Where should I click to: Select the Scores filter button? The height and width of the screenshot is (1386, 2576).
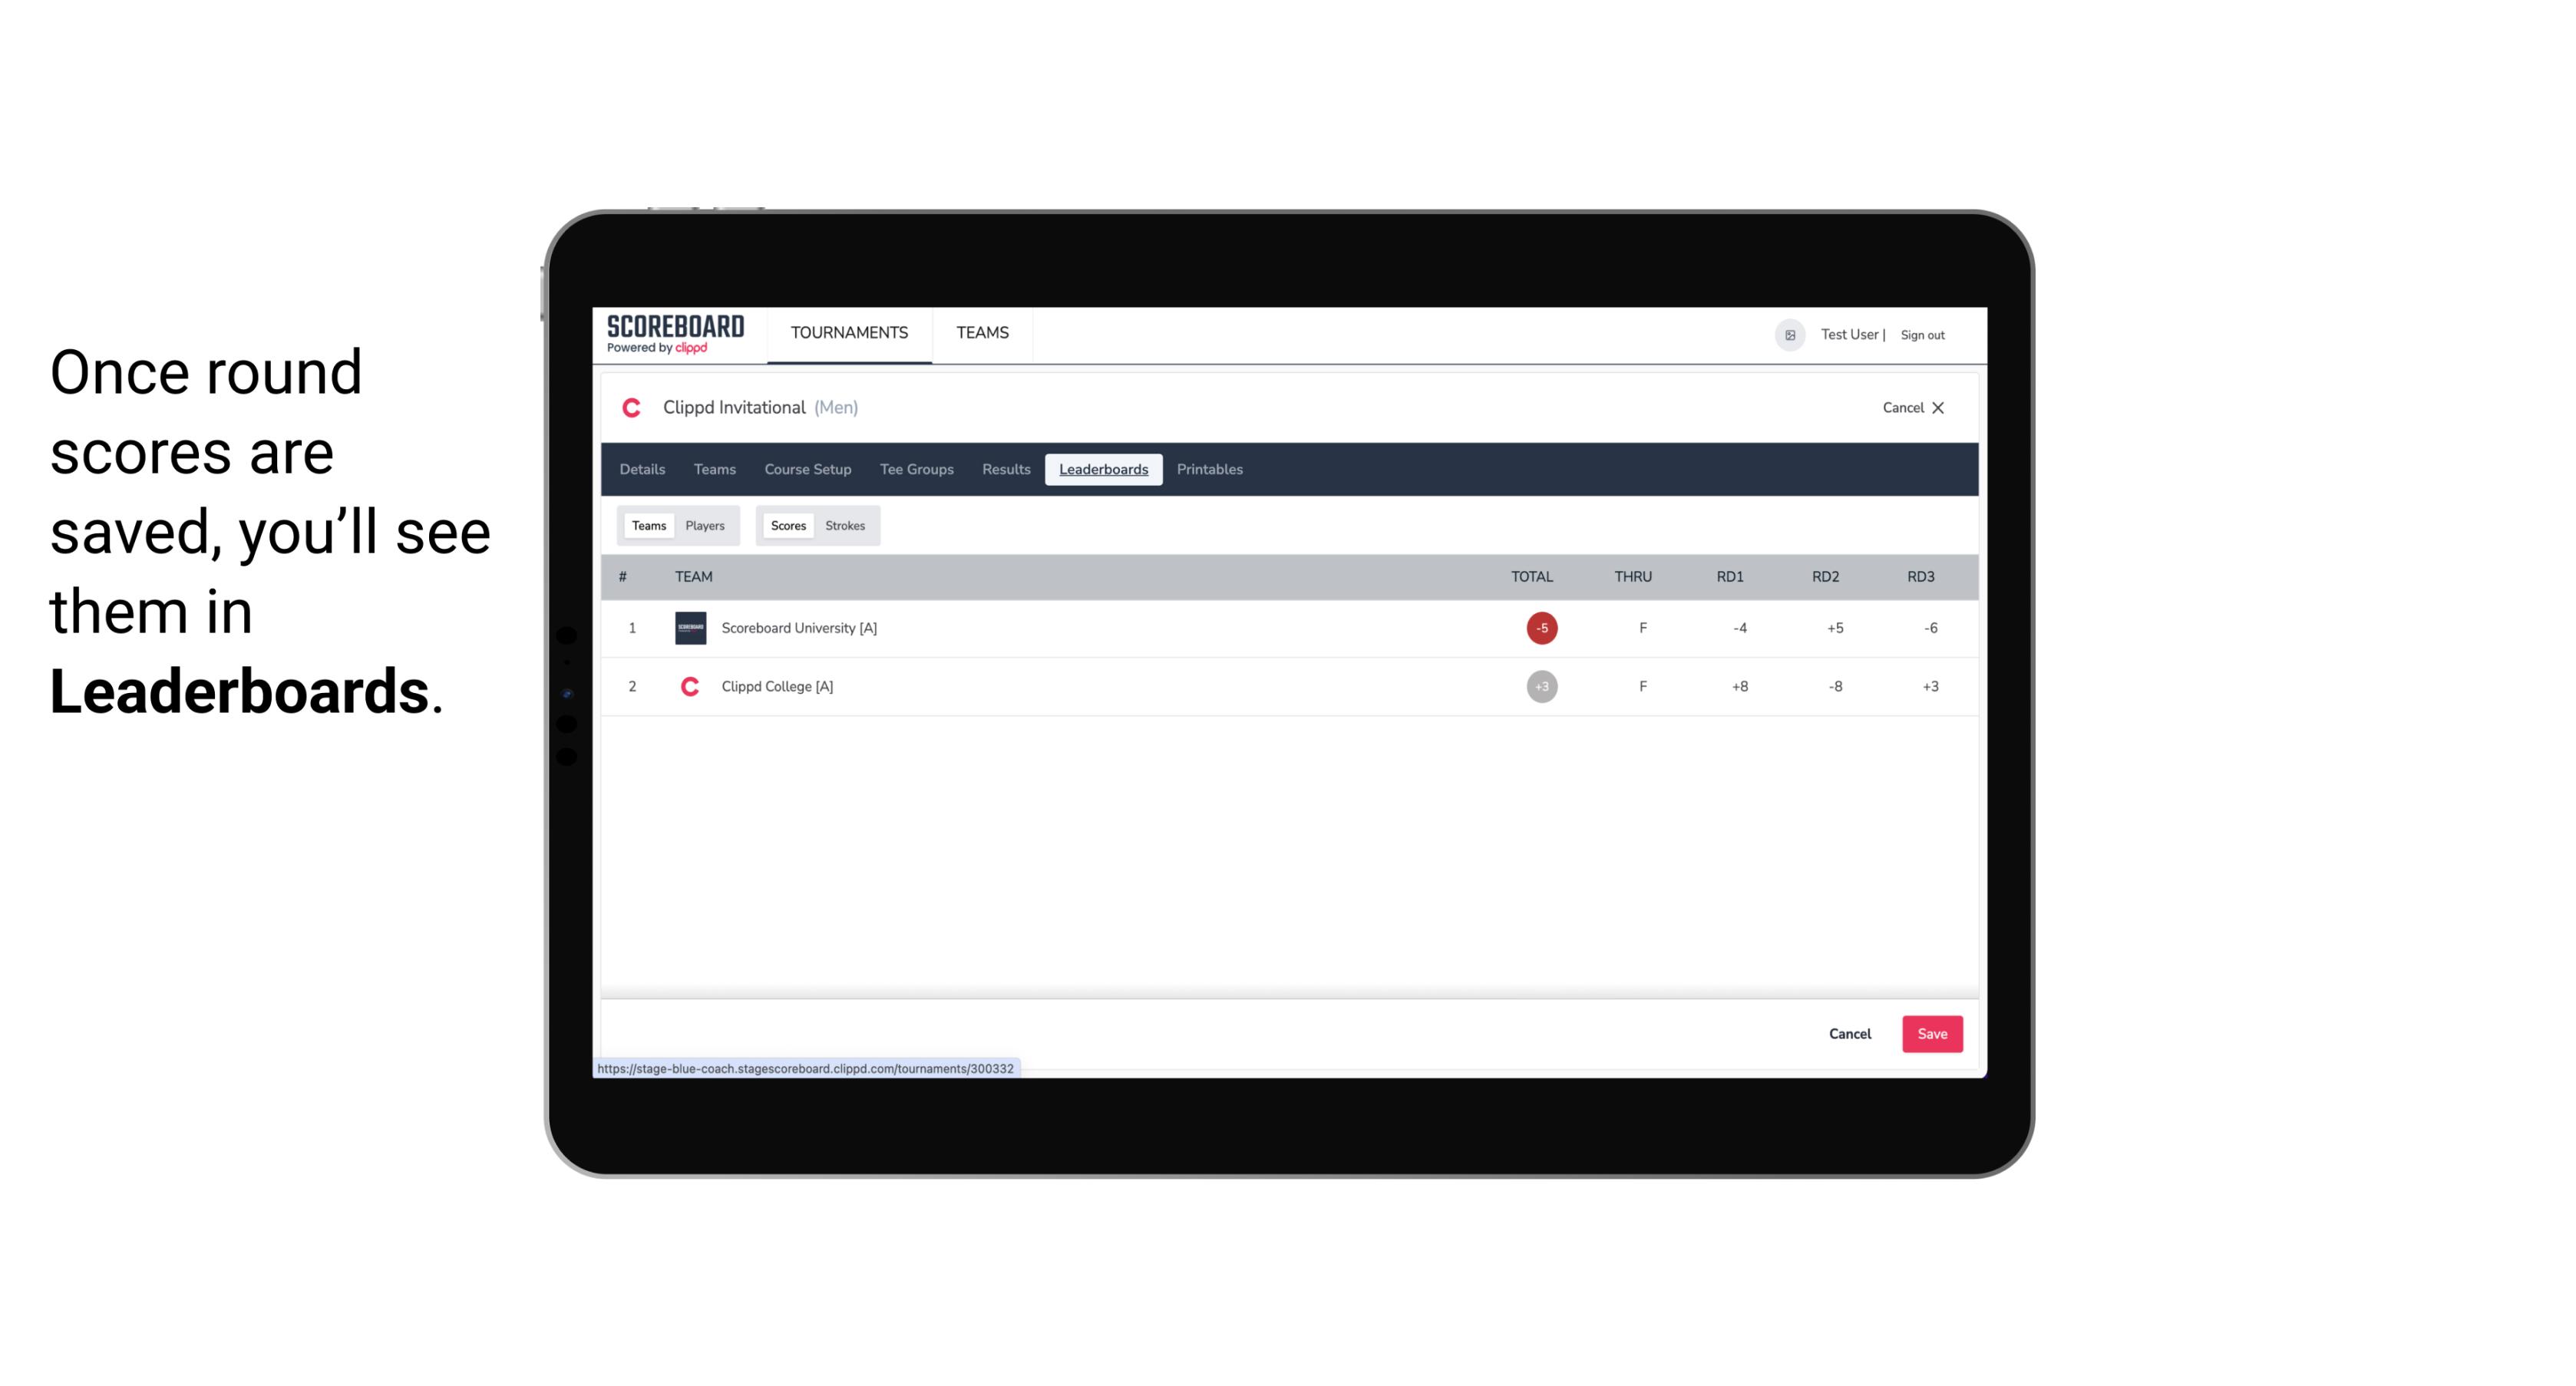(x=787, y=524)
